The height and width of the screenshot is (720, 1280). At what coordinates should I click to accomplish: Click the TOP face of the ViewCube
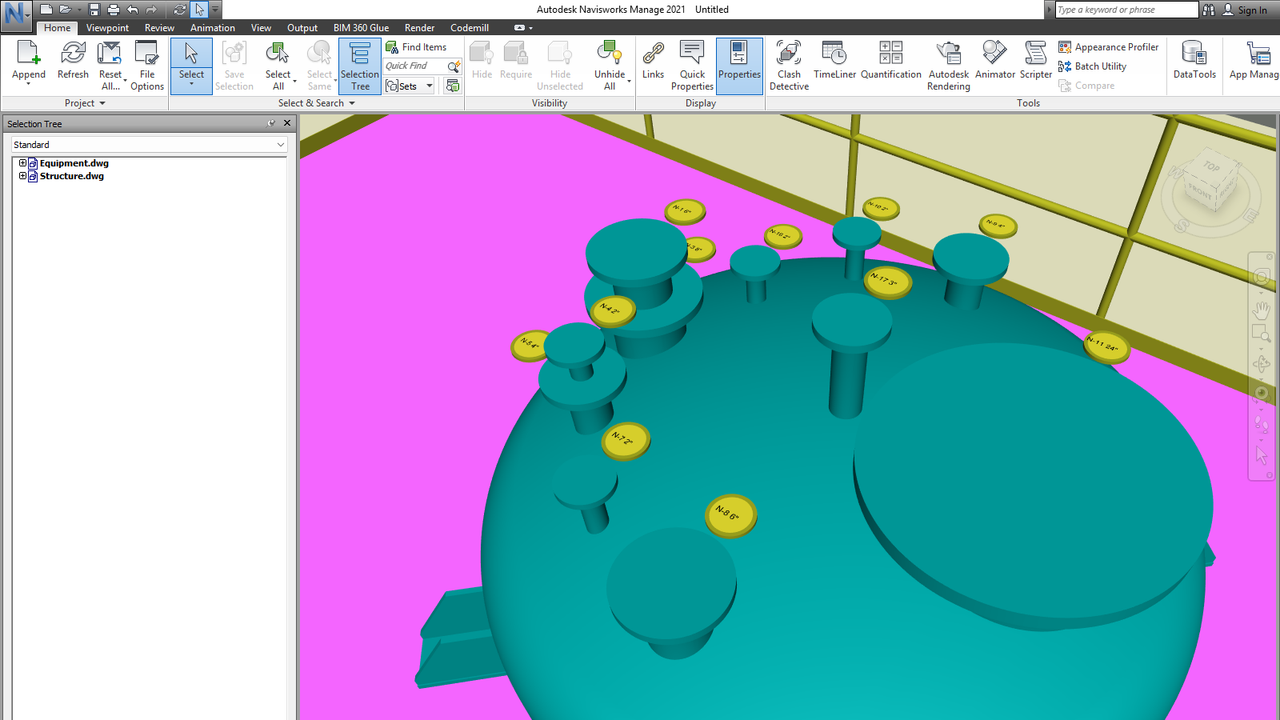click(1212, 168)
